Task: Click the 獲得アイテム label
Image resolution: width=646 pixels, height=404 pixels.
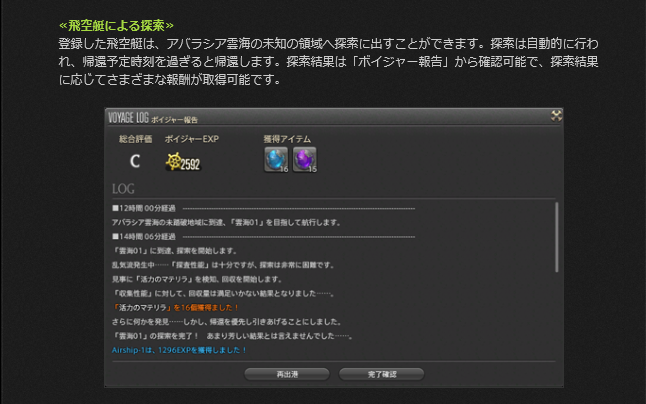Action: click(287, 139)
